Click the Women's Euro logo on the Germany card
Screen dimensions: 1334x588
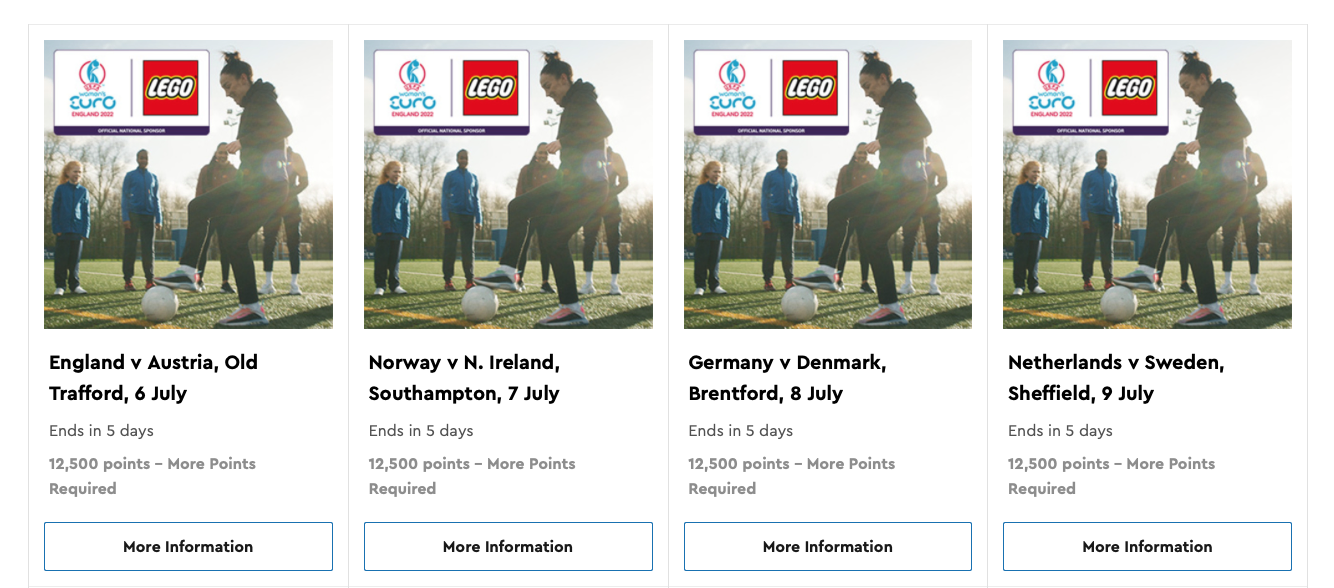click(732, 89)
